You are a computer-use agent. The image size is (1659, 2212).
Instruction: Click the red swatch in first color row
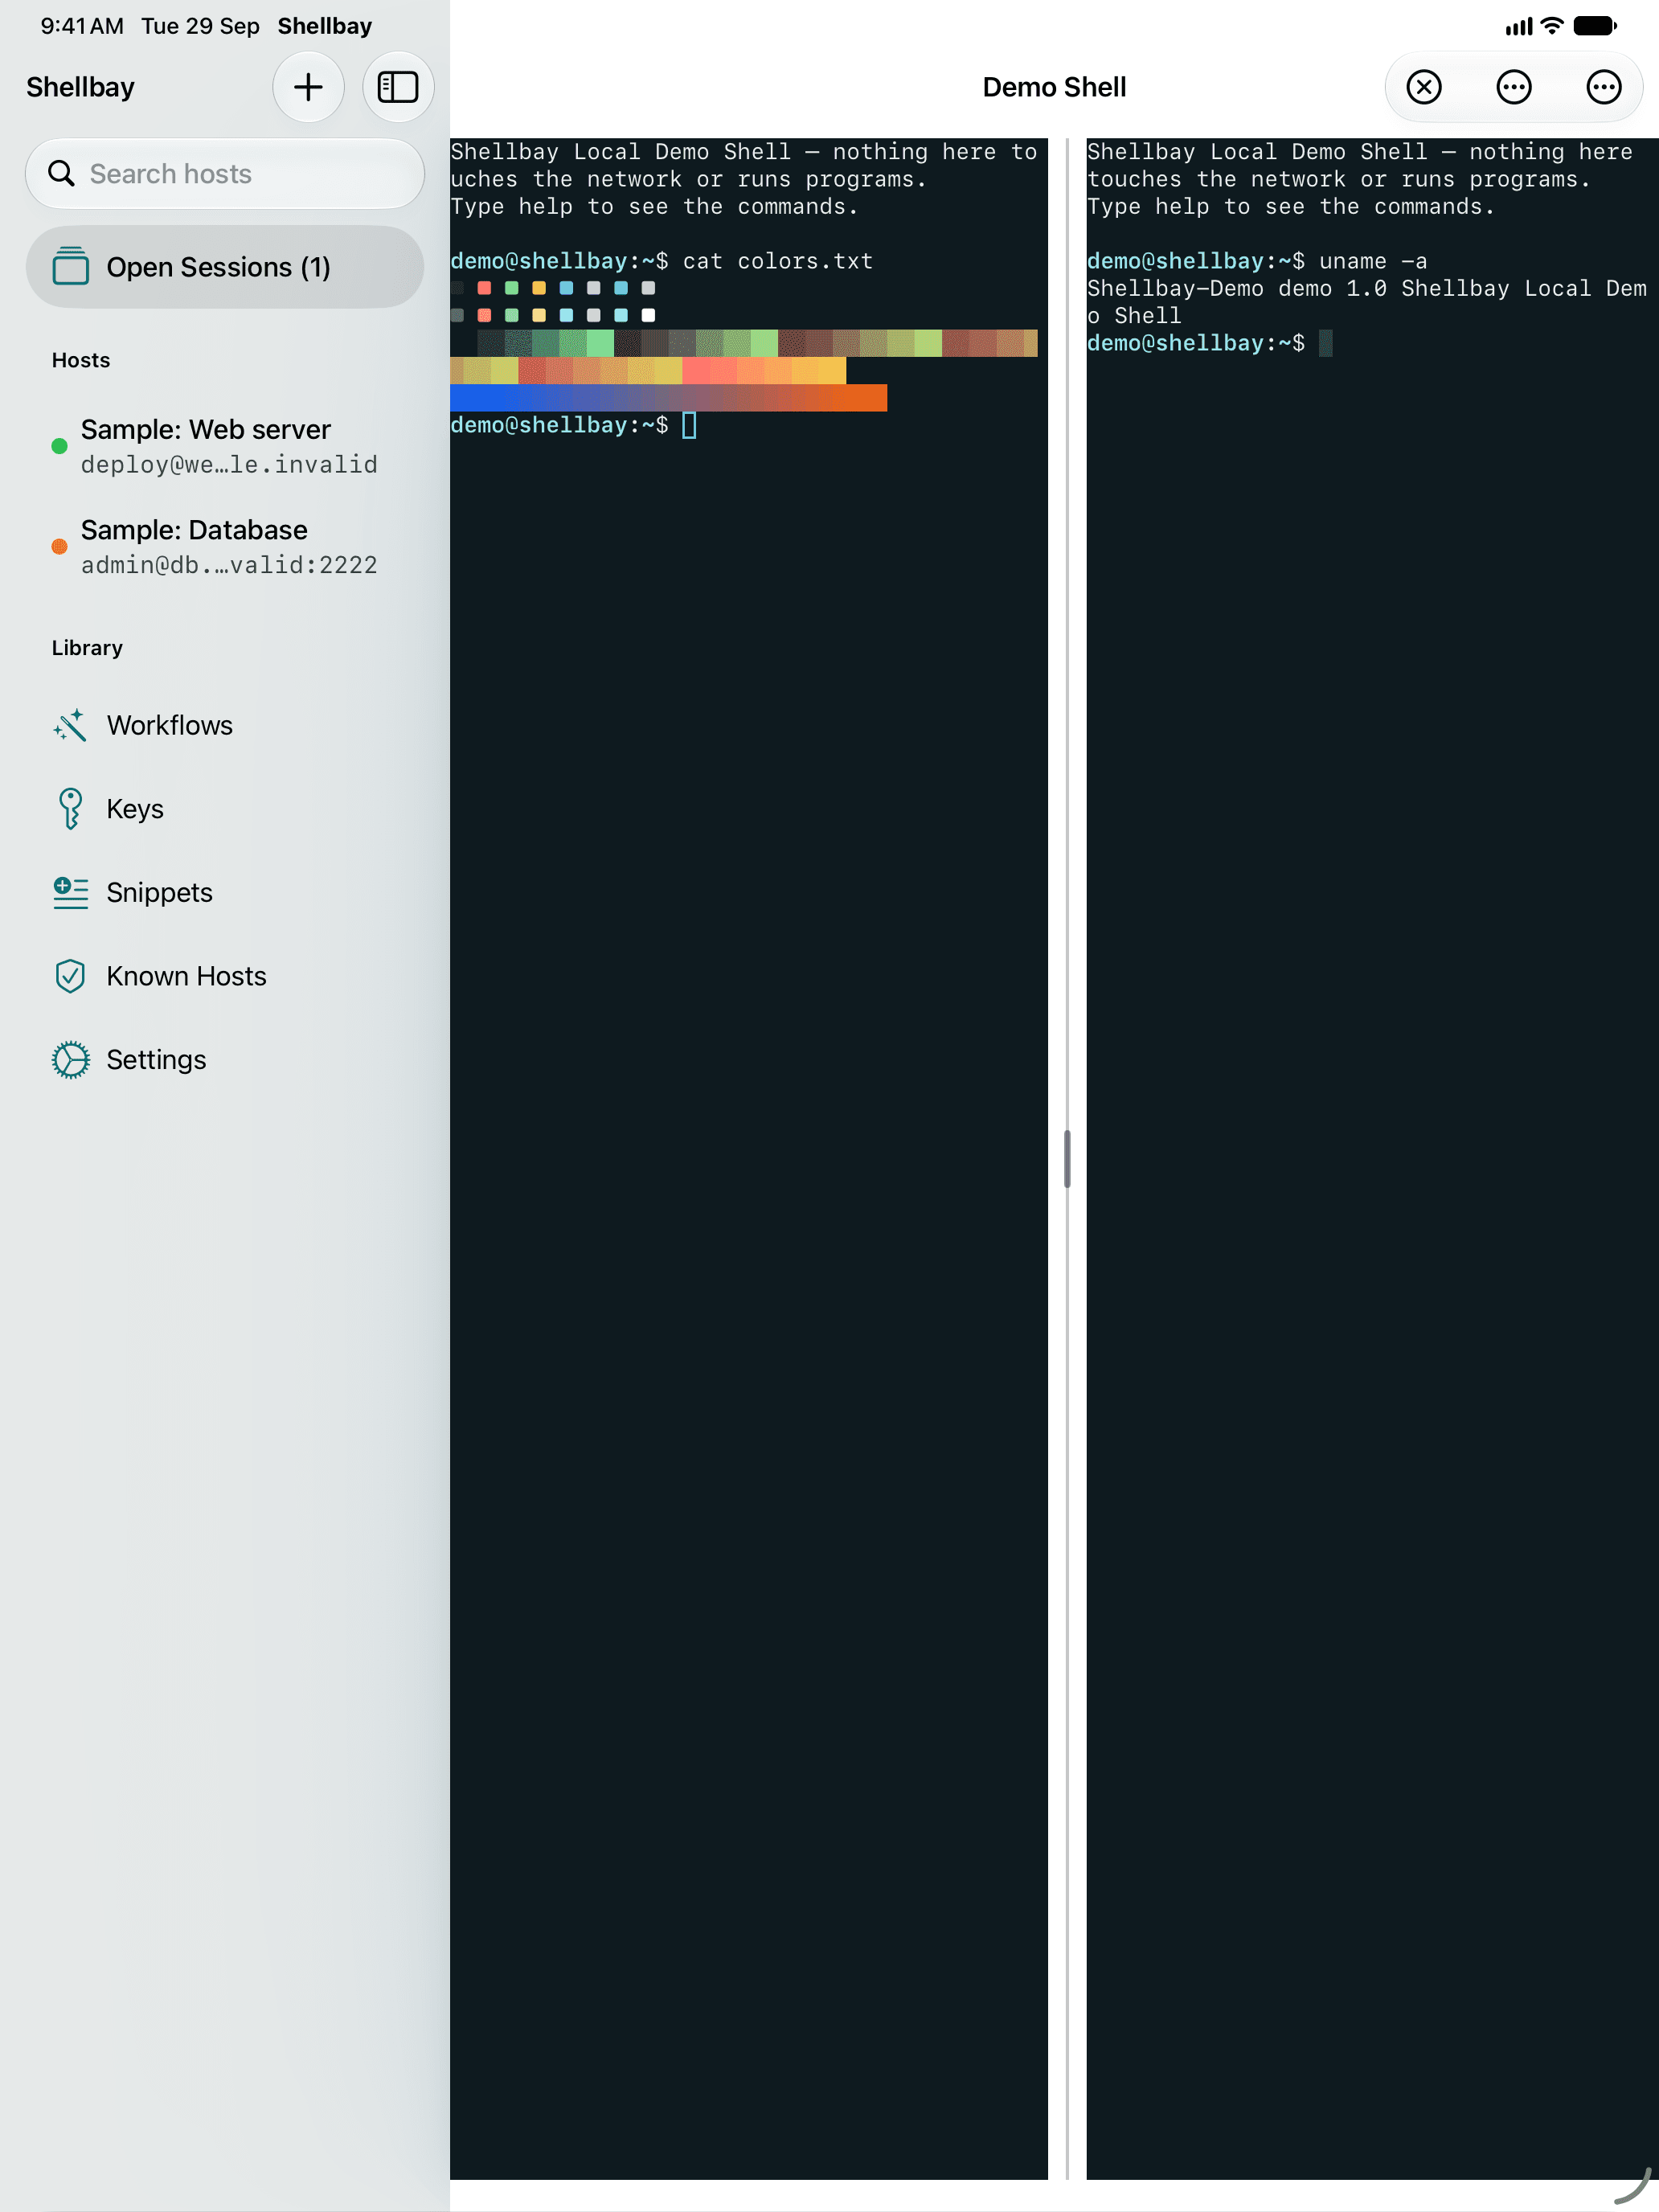click(484, 288)
